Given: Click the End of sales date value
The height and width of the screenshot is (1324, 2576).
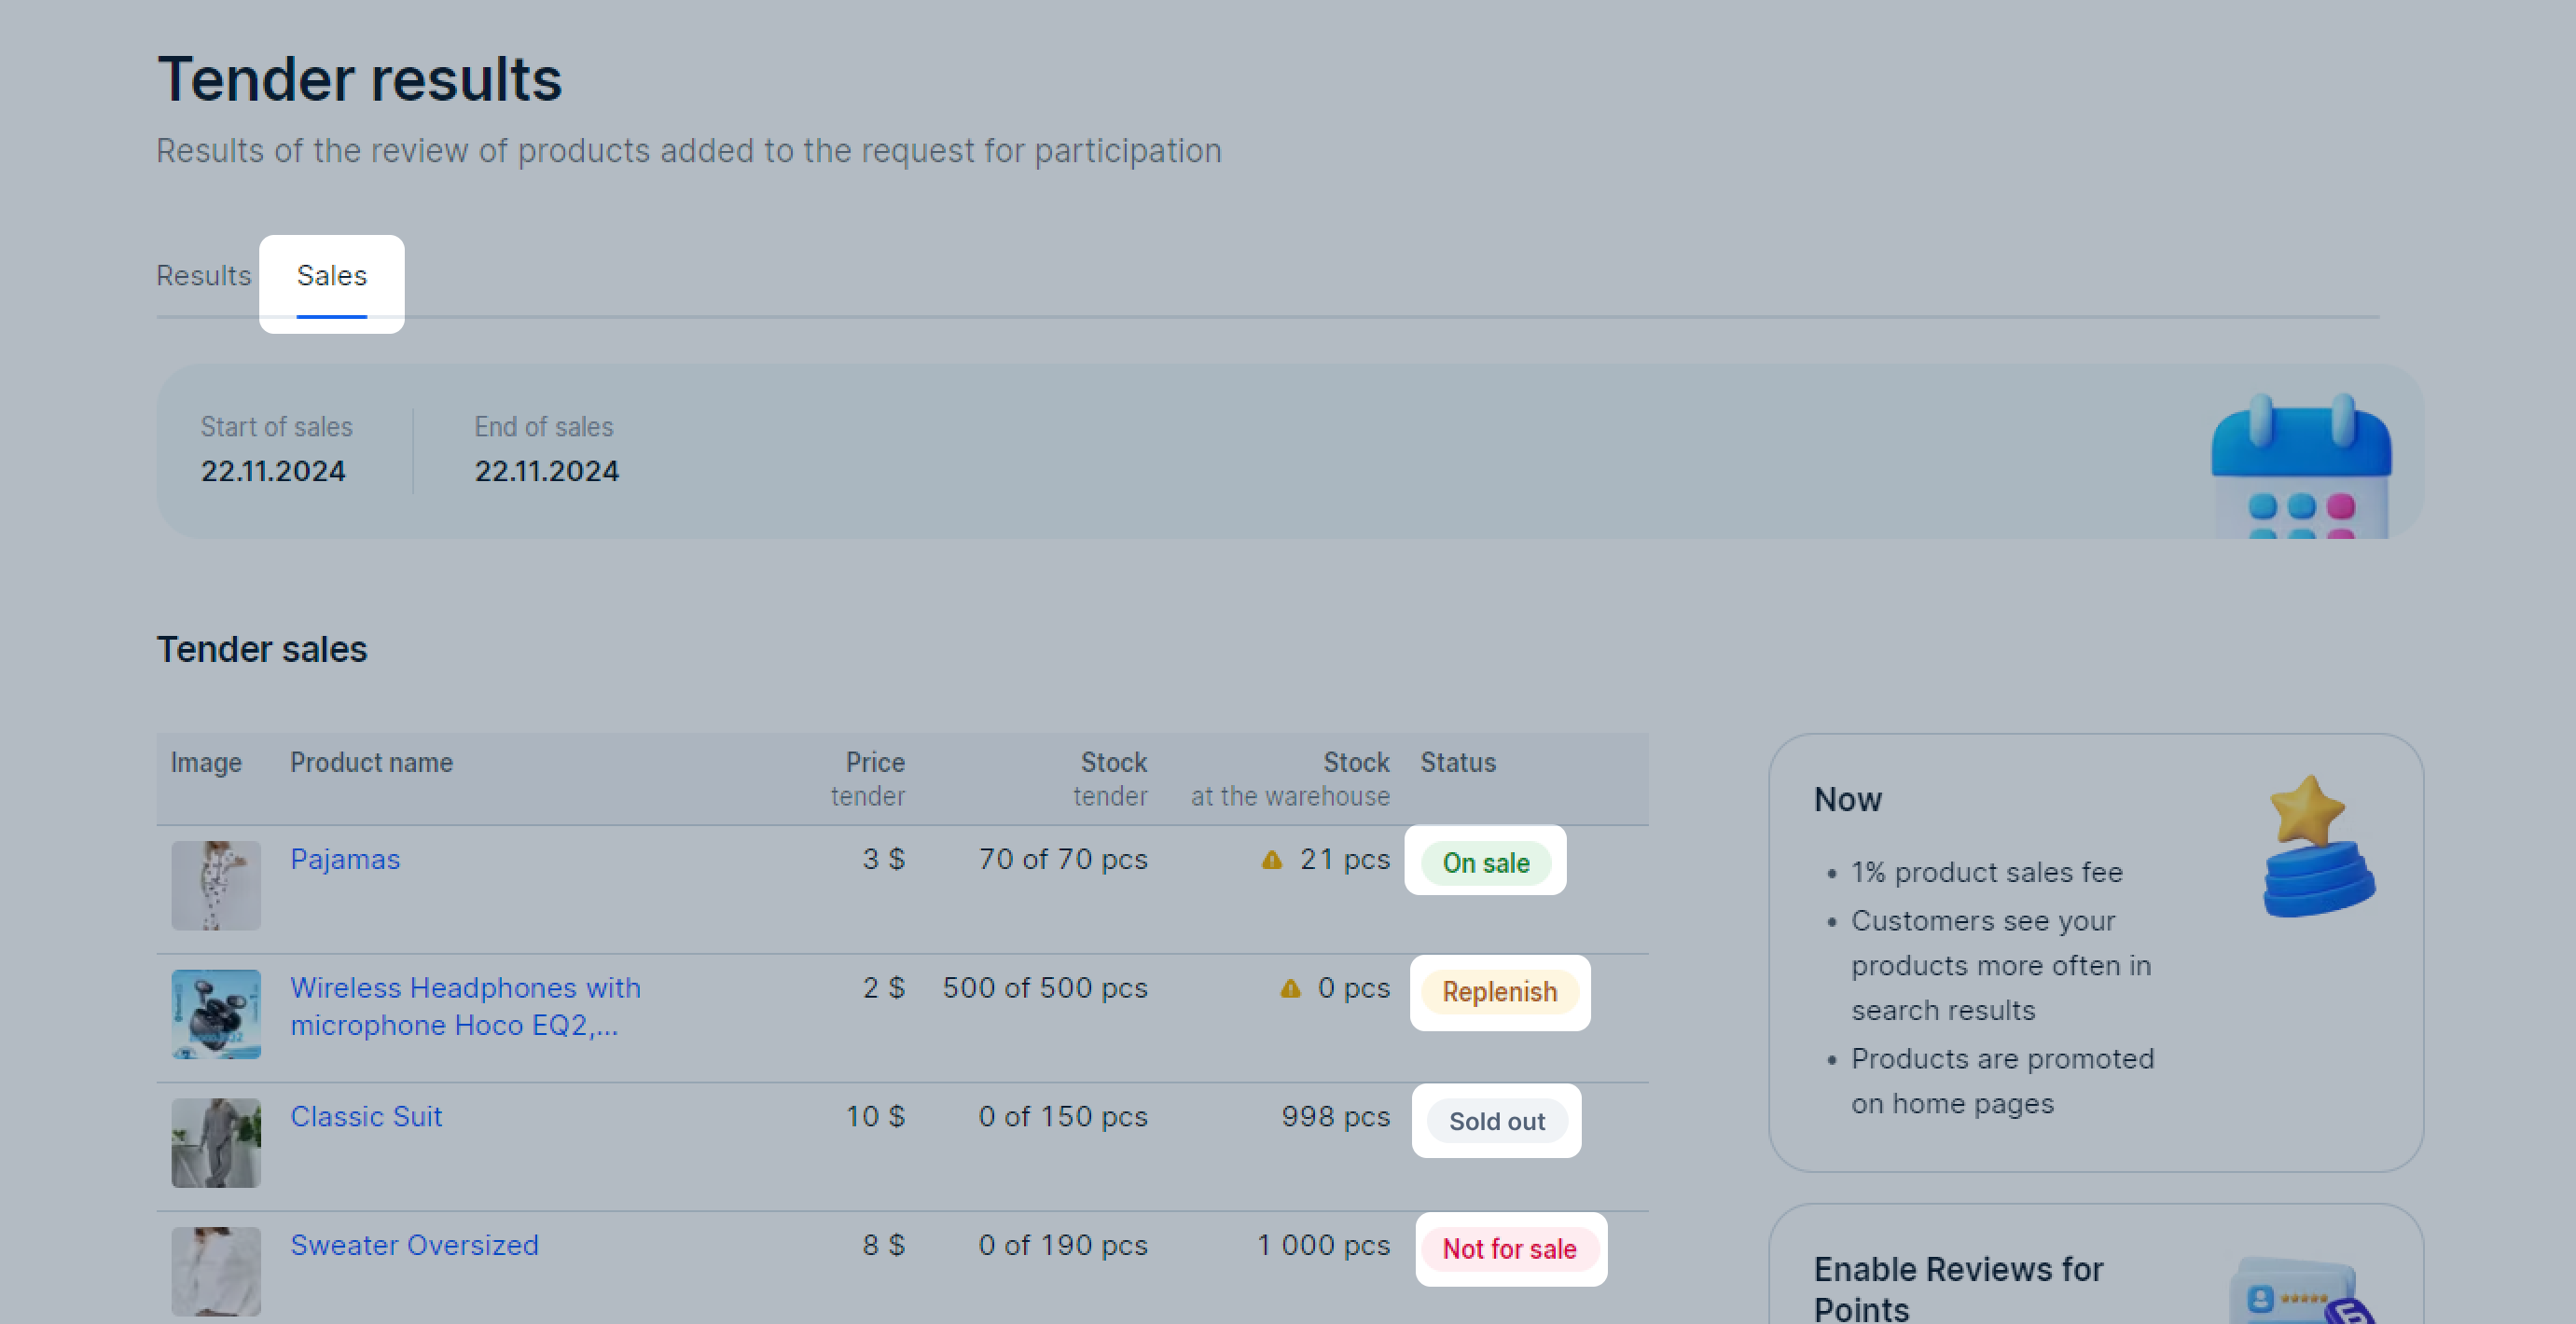Looking at the screenshot, I should (546, 471).
